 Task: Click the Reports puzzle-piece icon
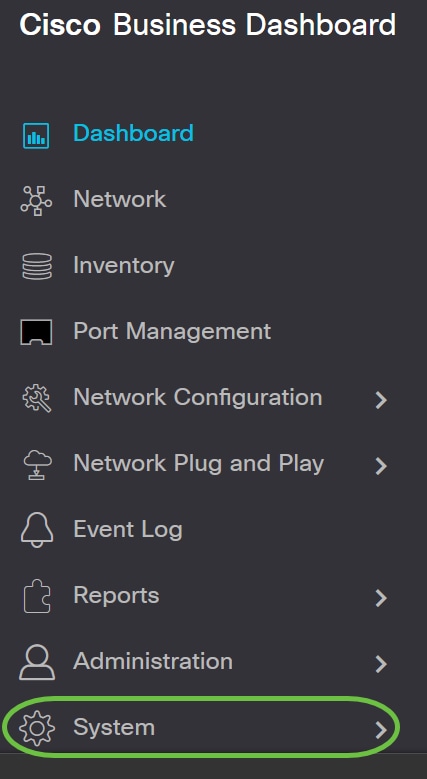[37, 596]
